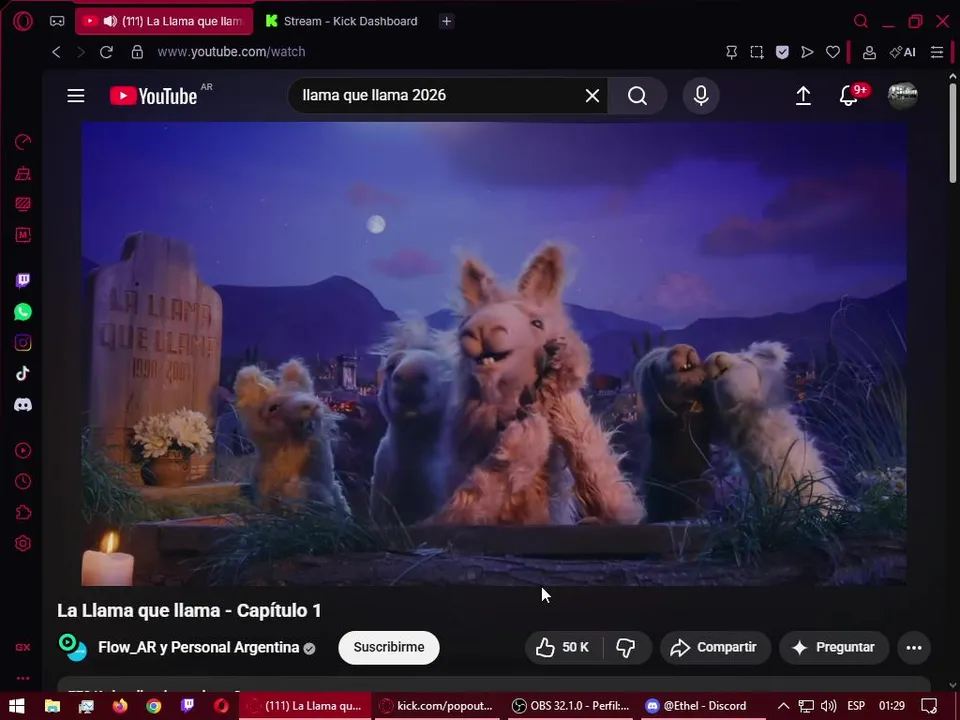Open ad blocker shield settings
Image resolution: width=960 pixels, height=720 pixels.
pos(782,52)
